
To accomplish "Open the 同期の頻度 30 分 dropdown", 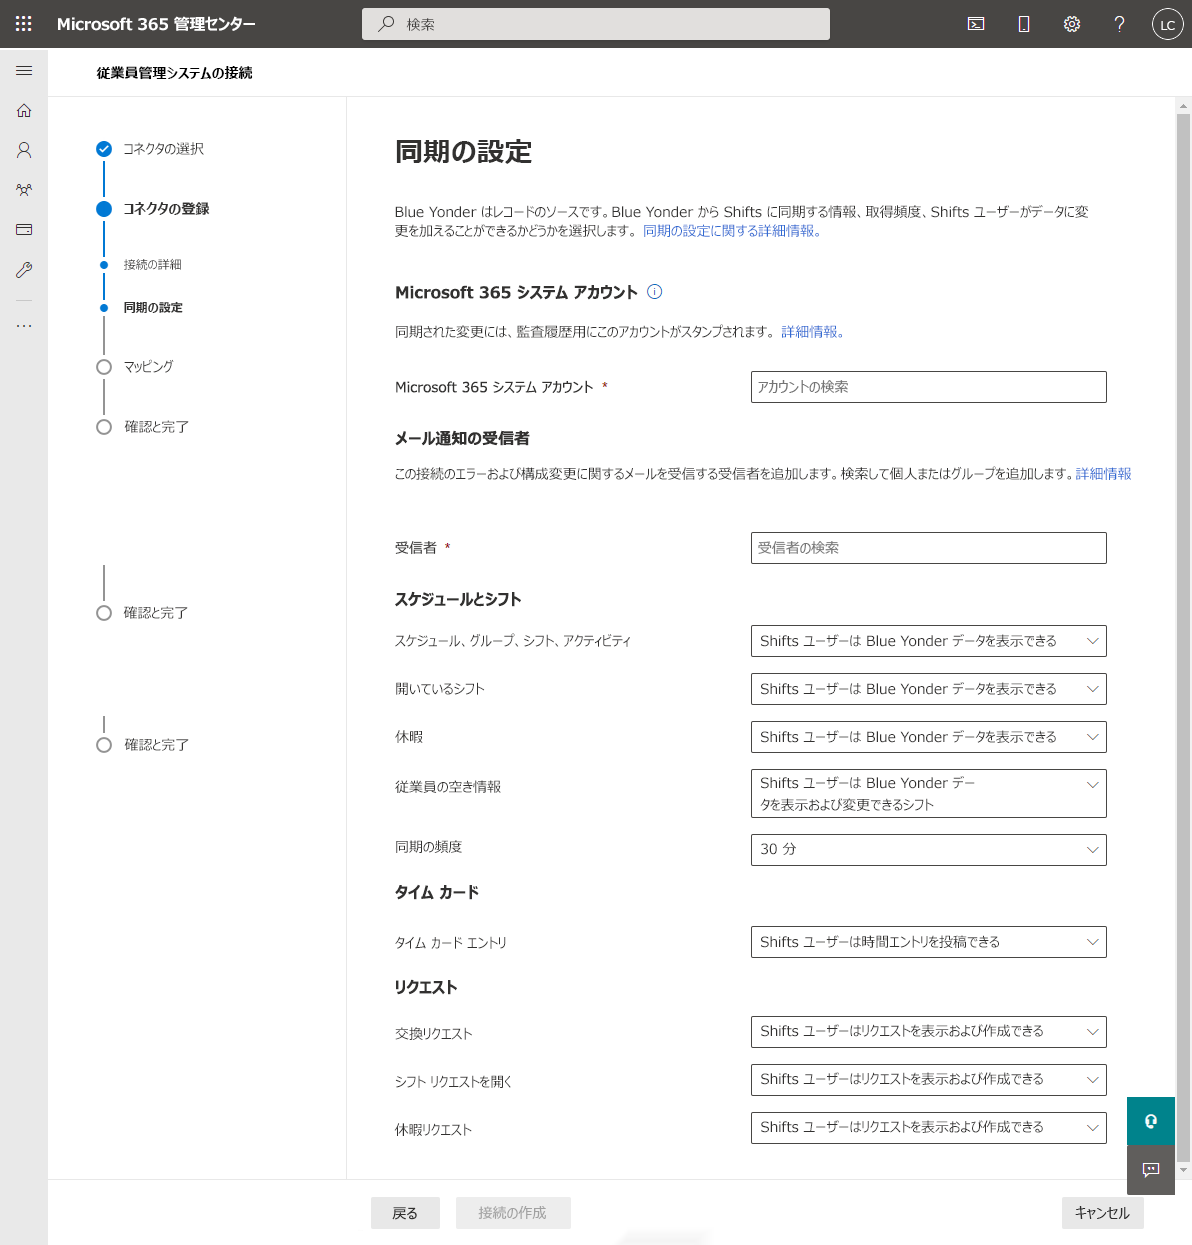I will click(x=928, y=850).
